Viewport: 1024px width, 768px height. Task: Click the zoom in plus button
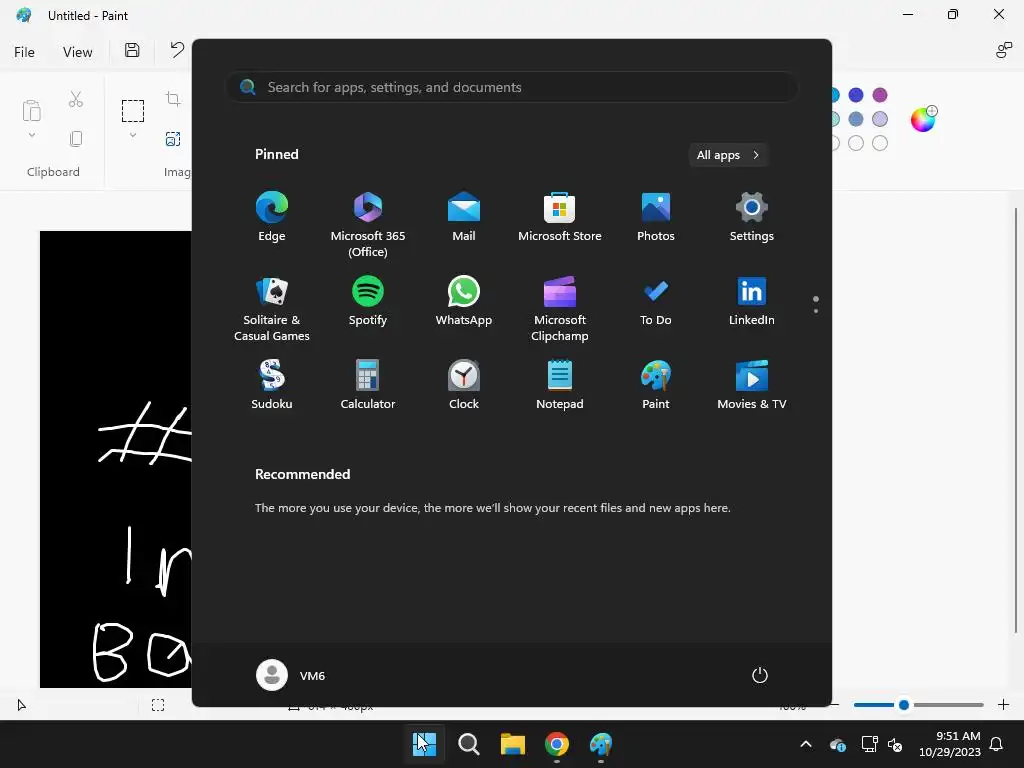[x=1004, y=705]
